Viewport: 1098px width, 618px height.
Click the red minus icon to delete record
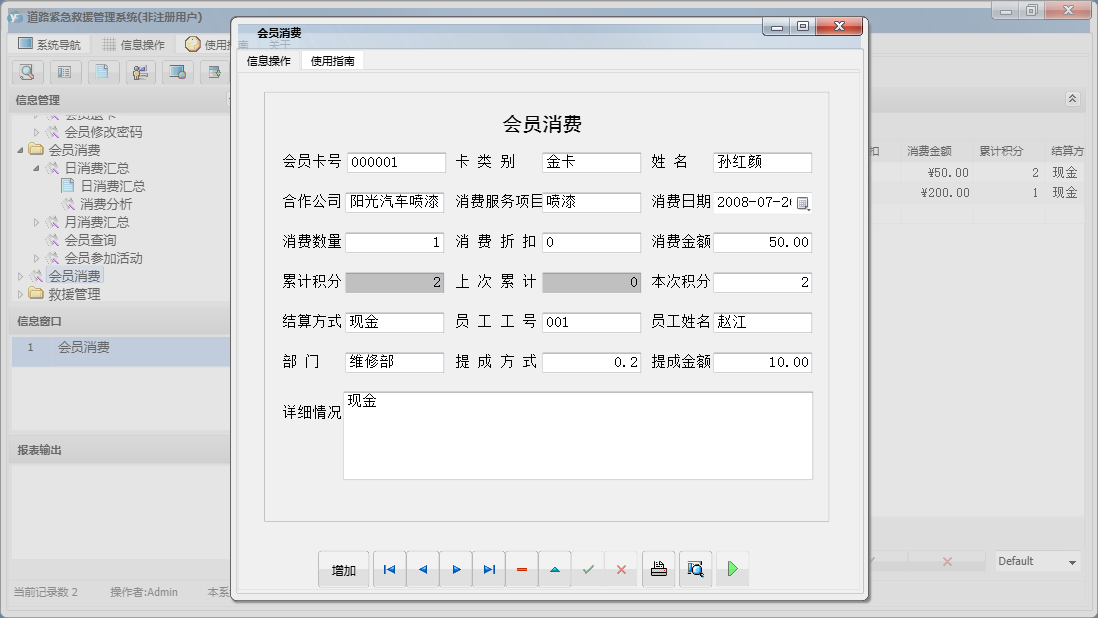tap(521, 568)
